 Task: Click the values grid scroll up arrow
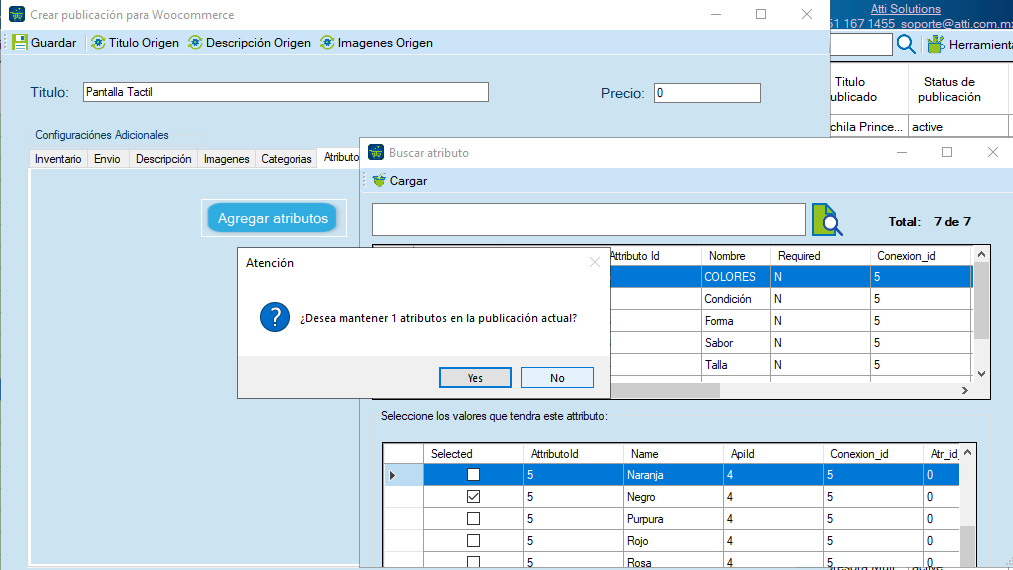pyautogui.click(x=967, y=452)
